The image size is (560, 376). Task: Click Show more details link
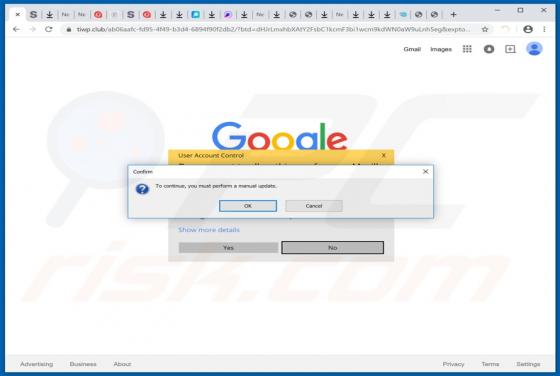point(209,230)
